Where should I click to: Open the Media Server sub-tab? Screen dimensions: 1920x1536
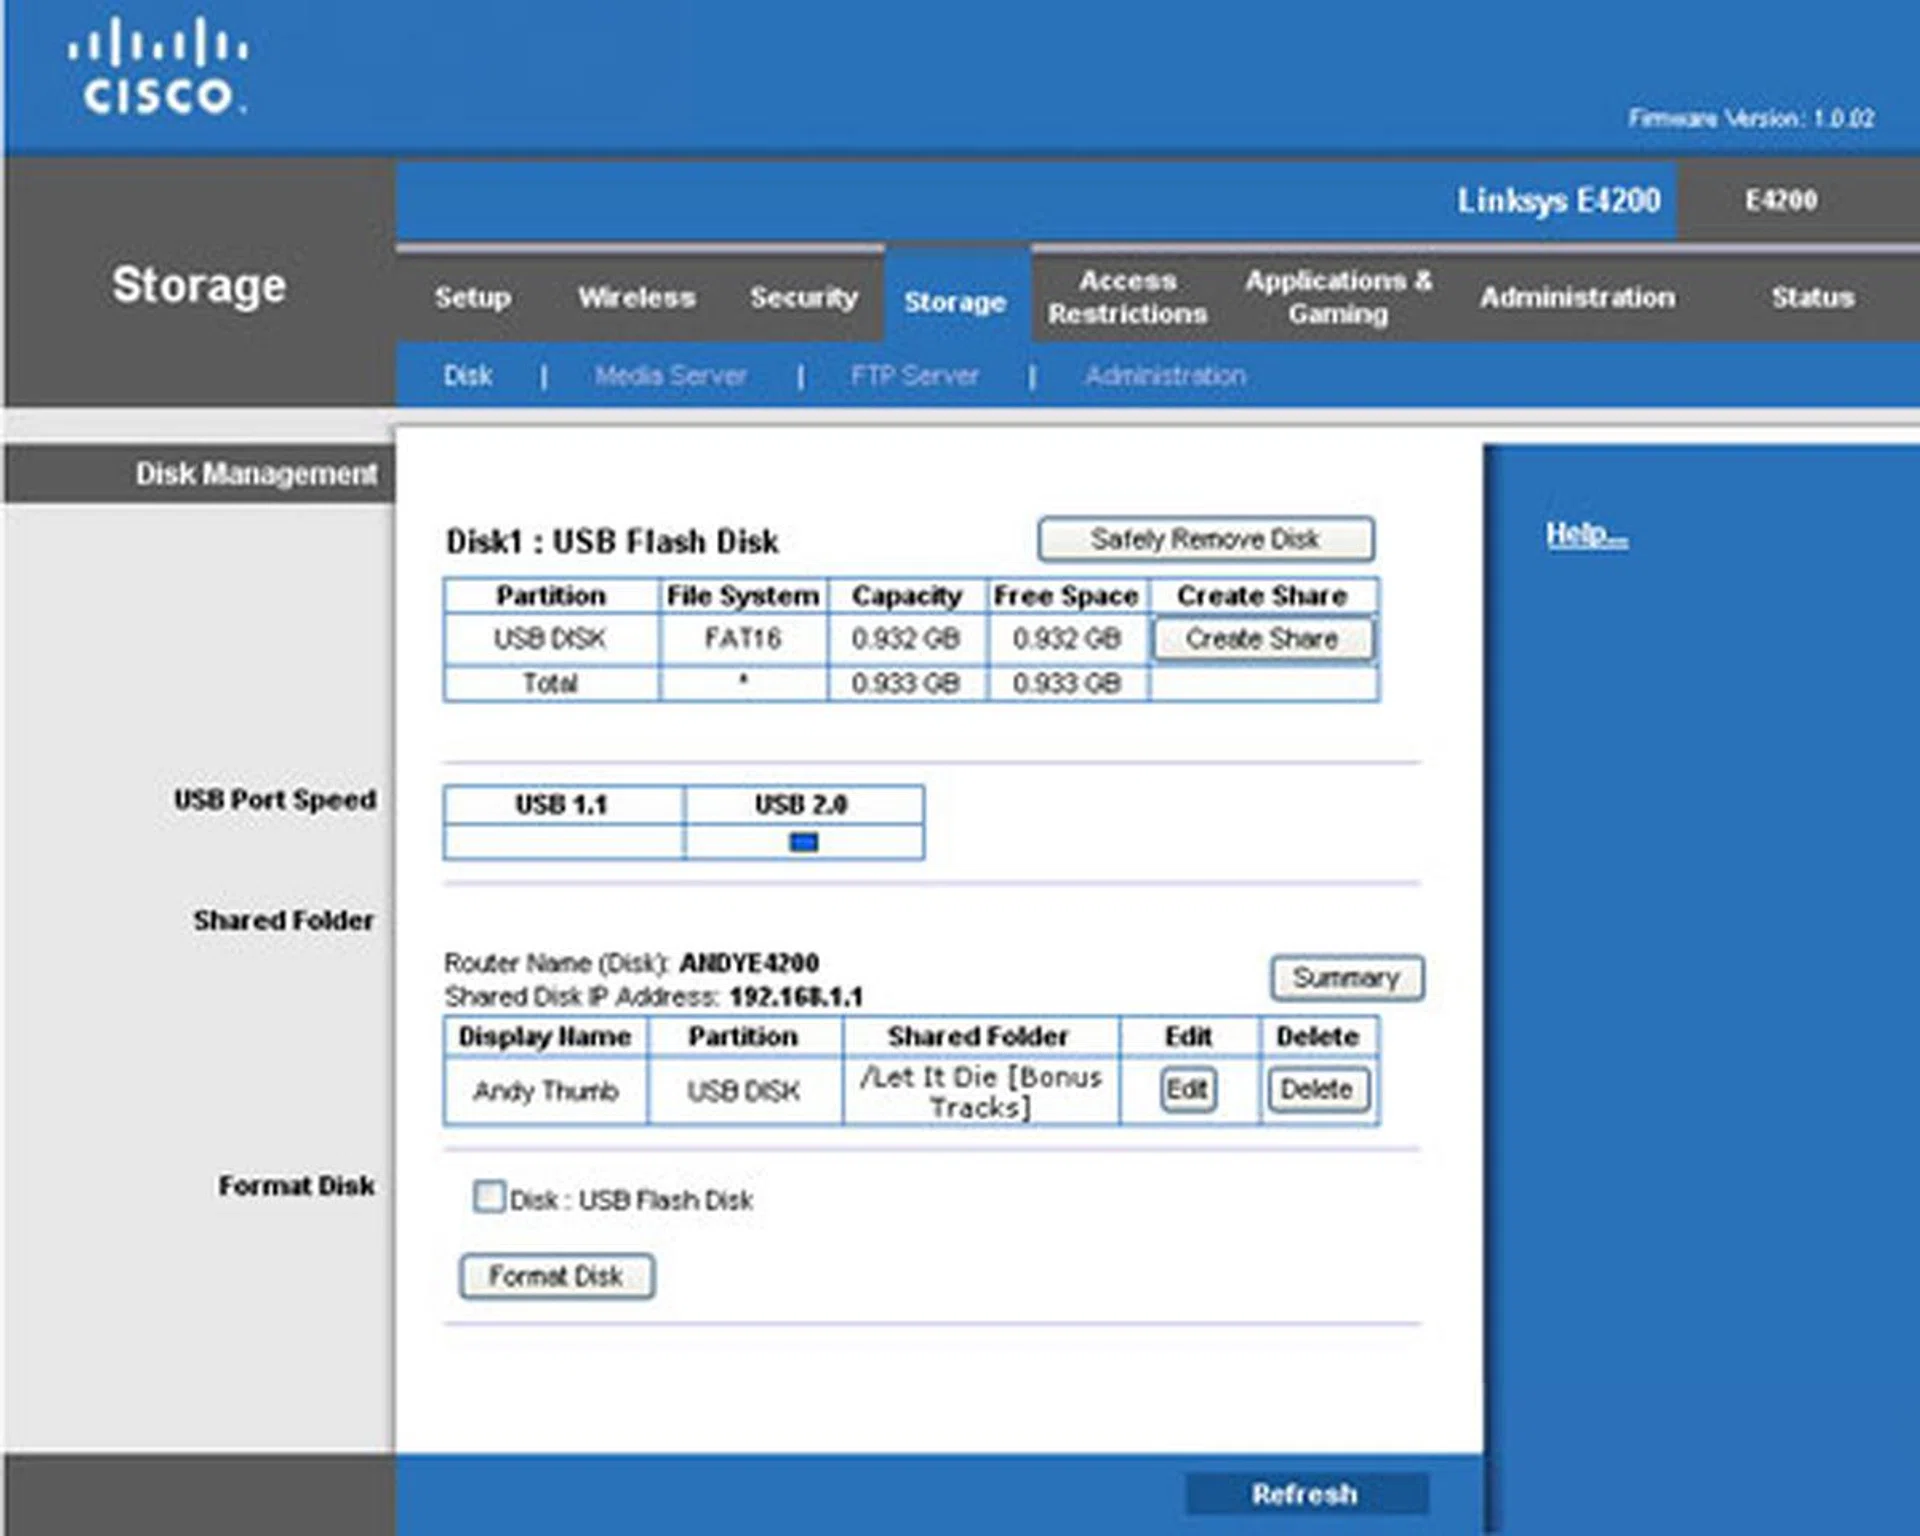point(670,376)
